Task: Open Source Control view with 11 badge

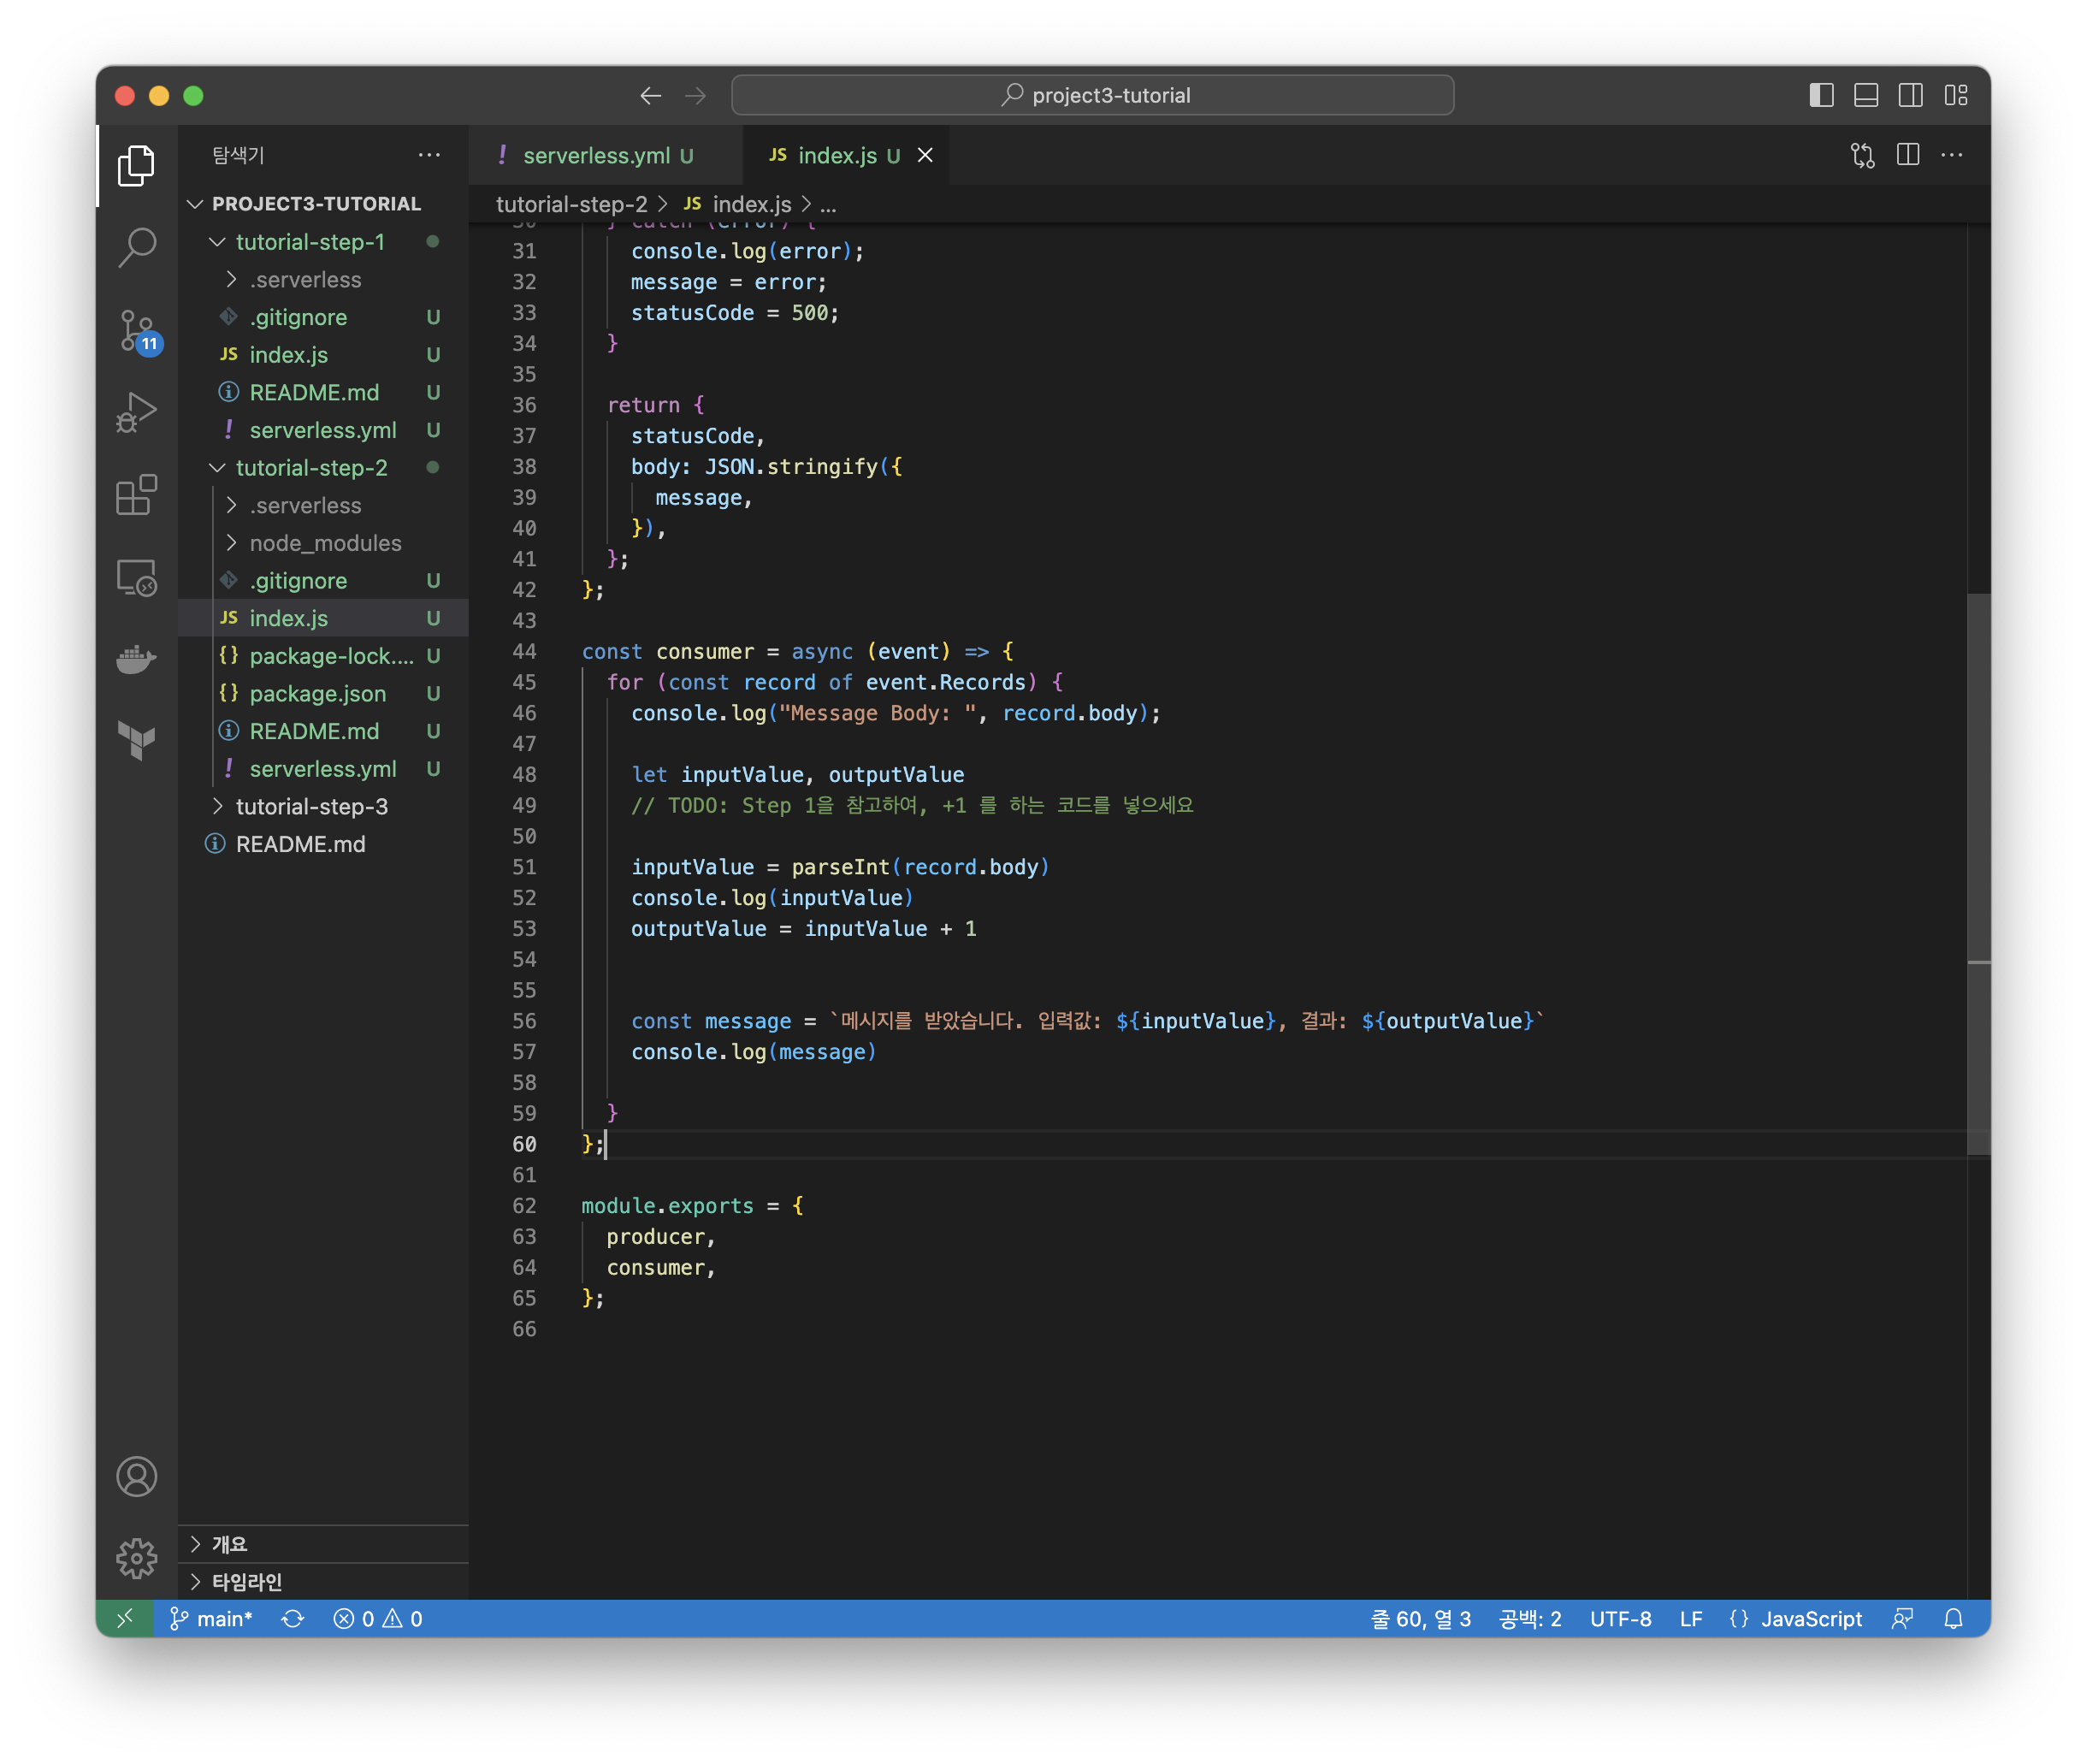Action: coord(137,329)
